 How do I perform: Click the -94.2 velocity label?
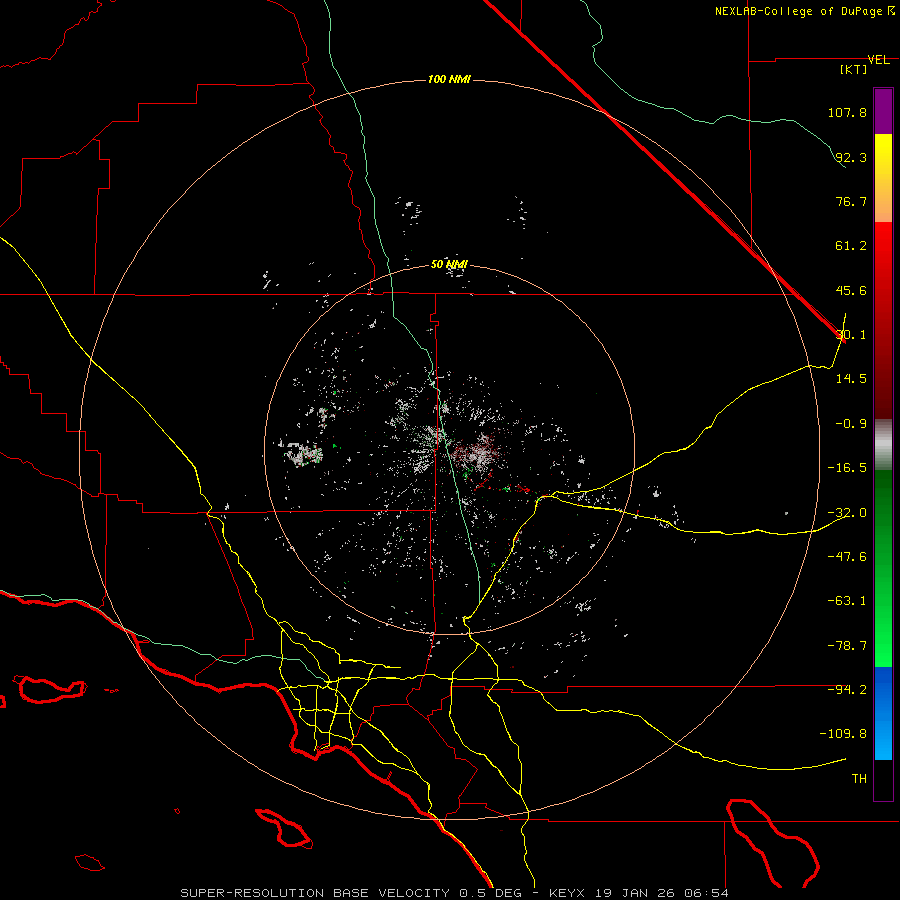847,690
